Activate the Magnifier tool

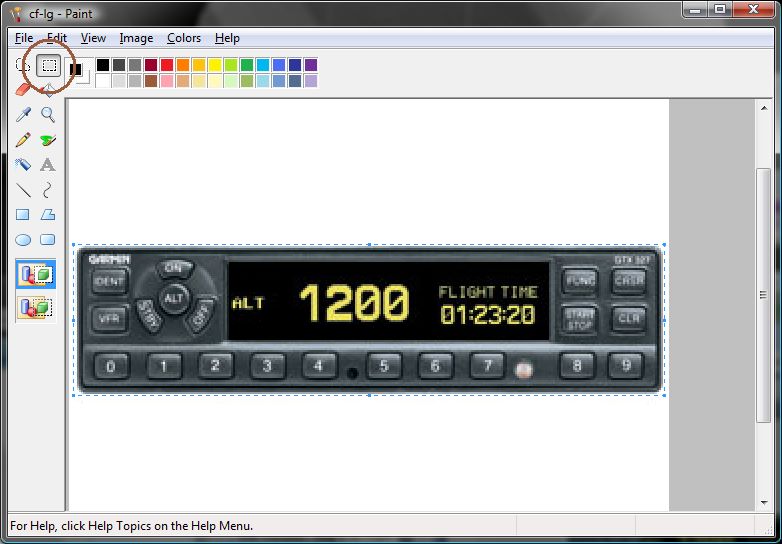tap(48, 115)
